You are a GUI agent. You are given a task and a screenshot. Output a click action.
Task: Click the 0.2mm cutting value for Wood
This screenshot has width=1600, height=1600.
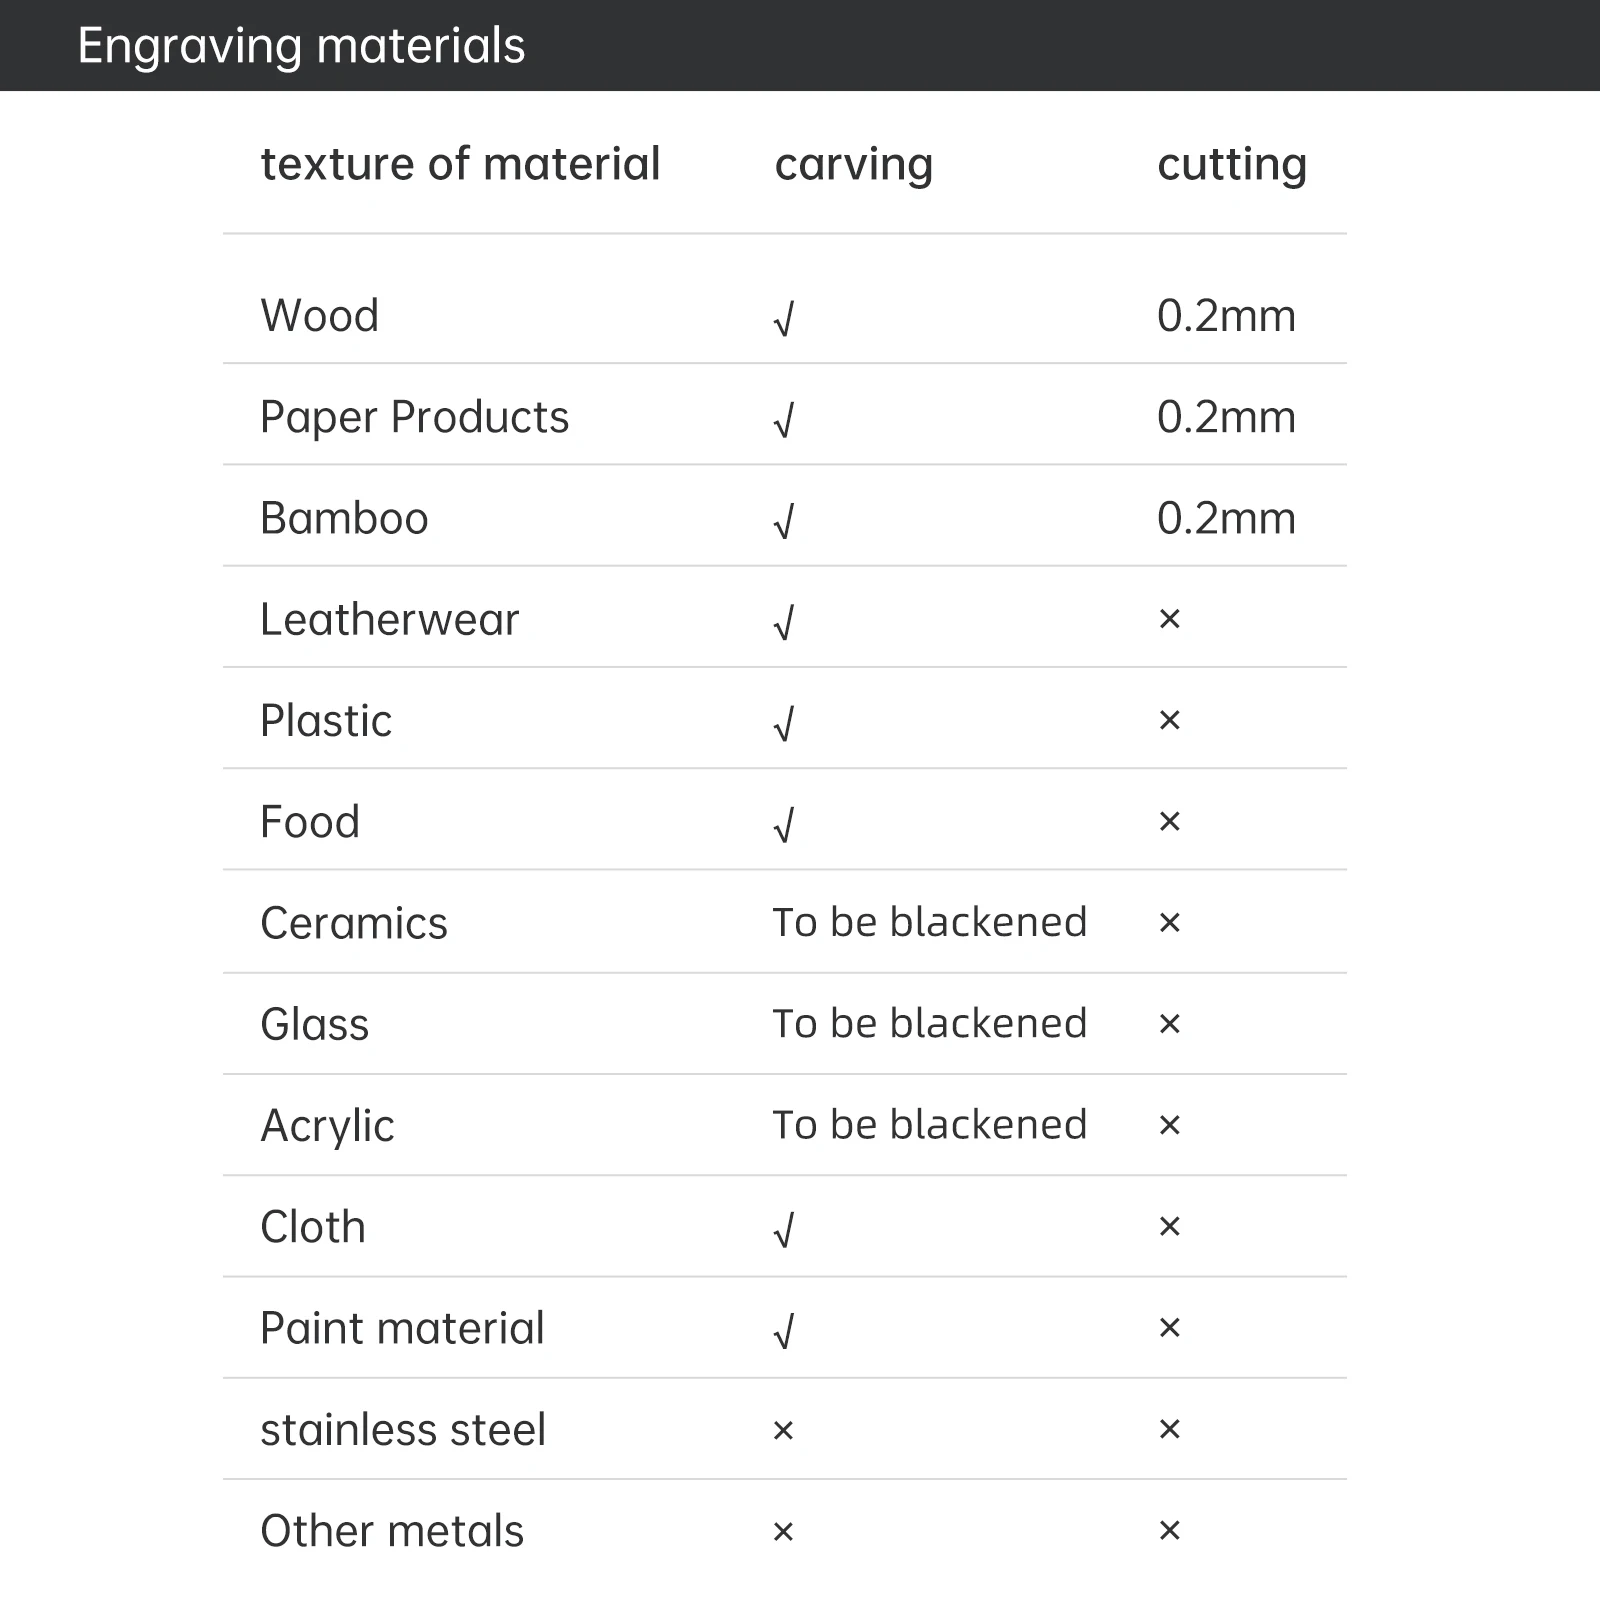coord(1226,316)
